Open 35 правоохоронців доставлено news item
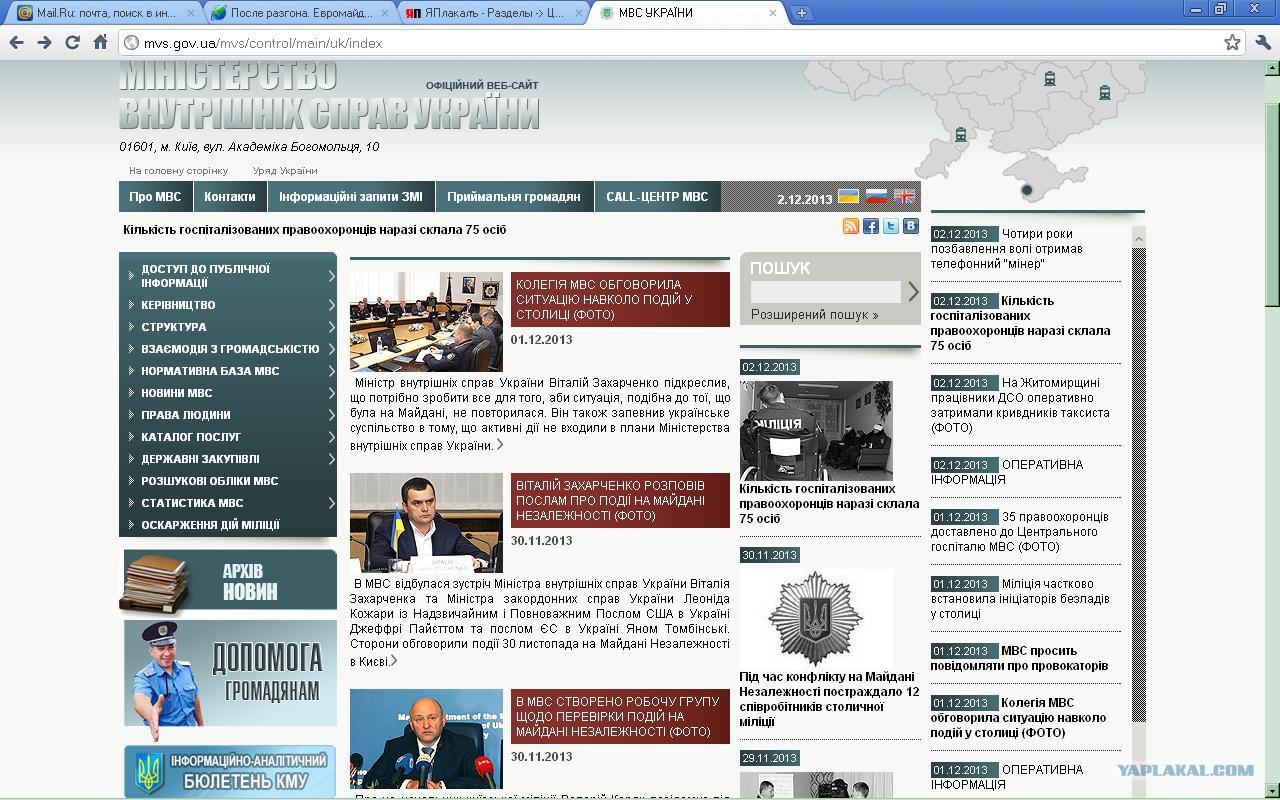Screen dimensions: 1280x800 pos(1020,532)
